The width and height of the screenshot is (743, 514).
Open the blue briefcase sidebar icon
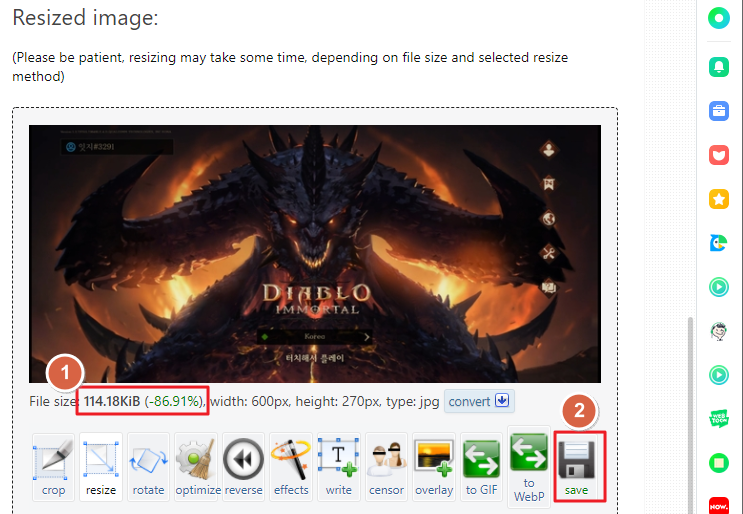tap(719, 111)
